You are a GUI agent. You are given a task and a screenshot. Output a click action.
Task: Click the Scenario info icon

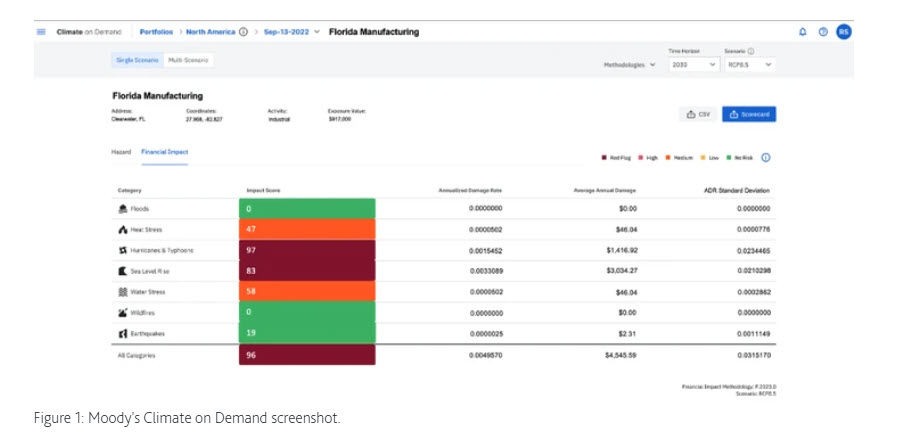[751, 51]
